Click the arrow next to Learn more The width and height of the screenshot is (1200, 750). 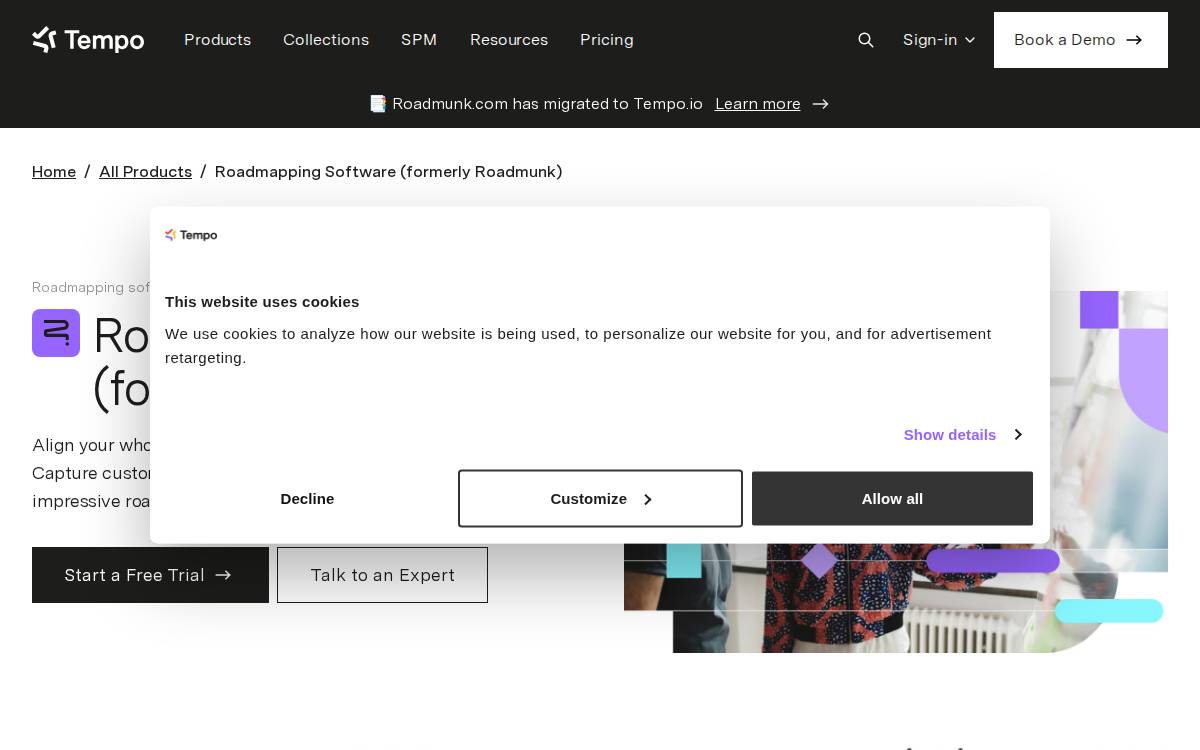click(820, 104)
